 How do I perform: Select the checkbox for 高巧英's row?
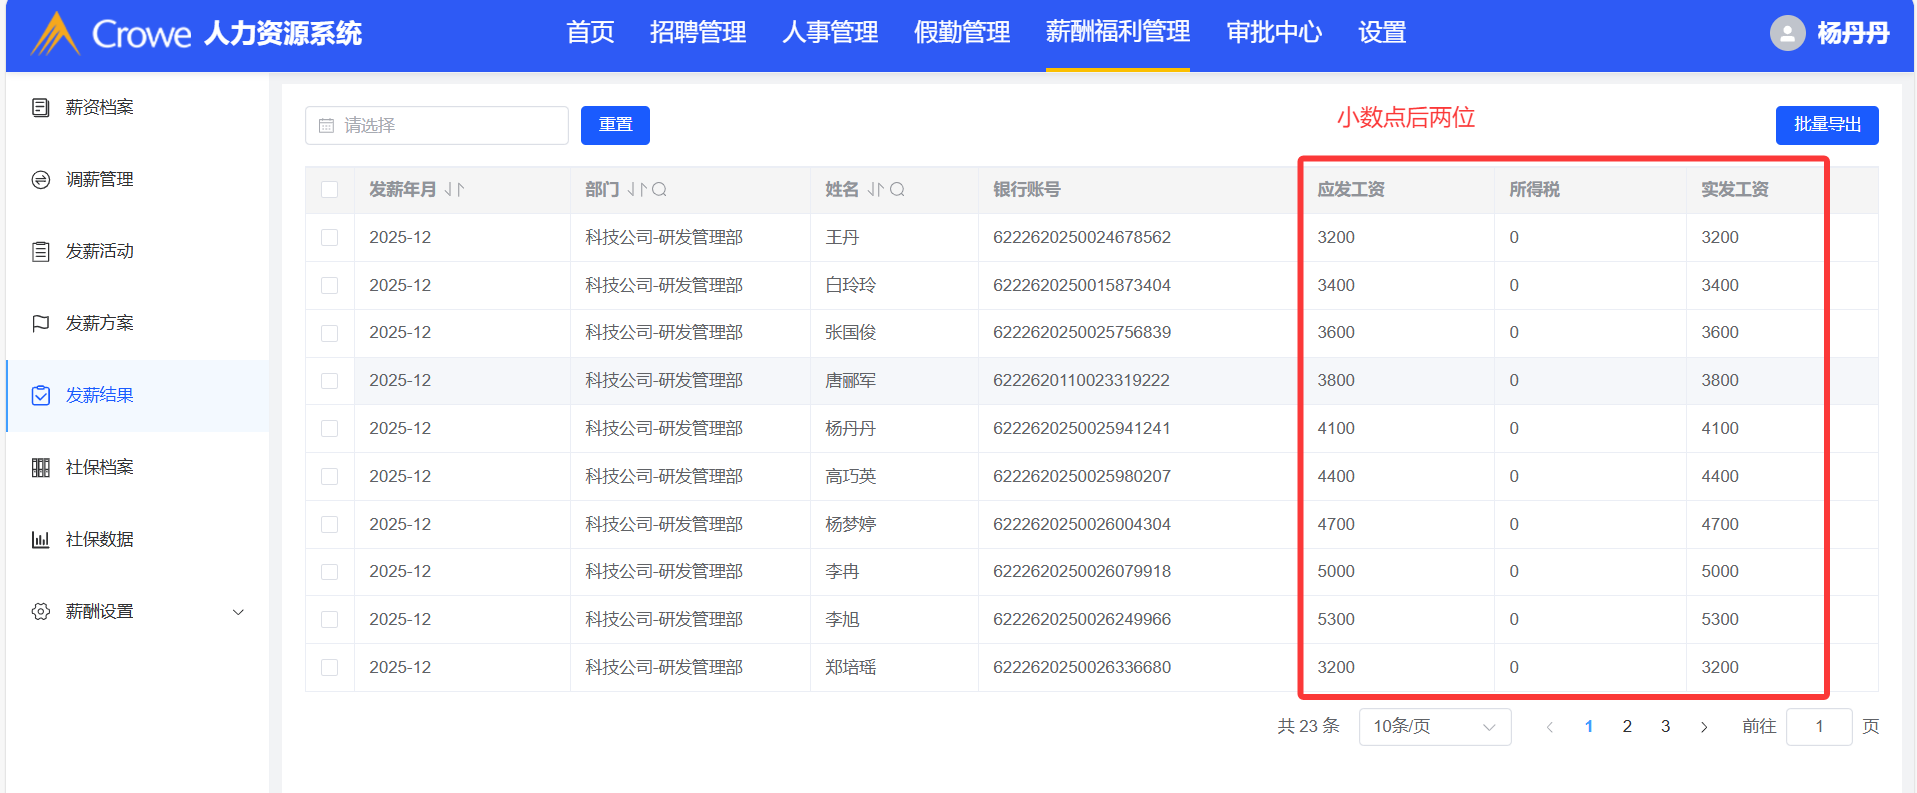(329, 476)
